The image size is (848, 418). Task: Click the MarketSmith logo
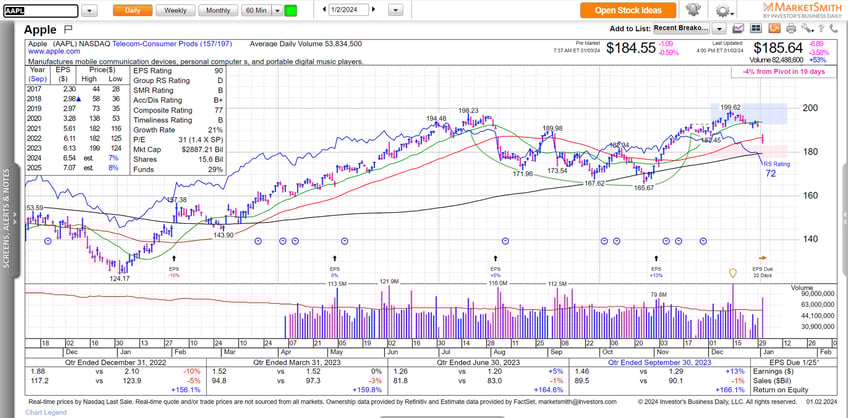tap(803, 10)
